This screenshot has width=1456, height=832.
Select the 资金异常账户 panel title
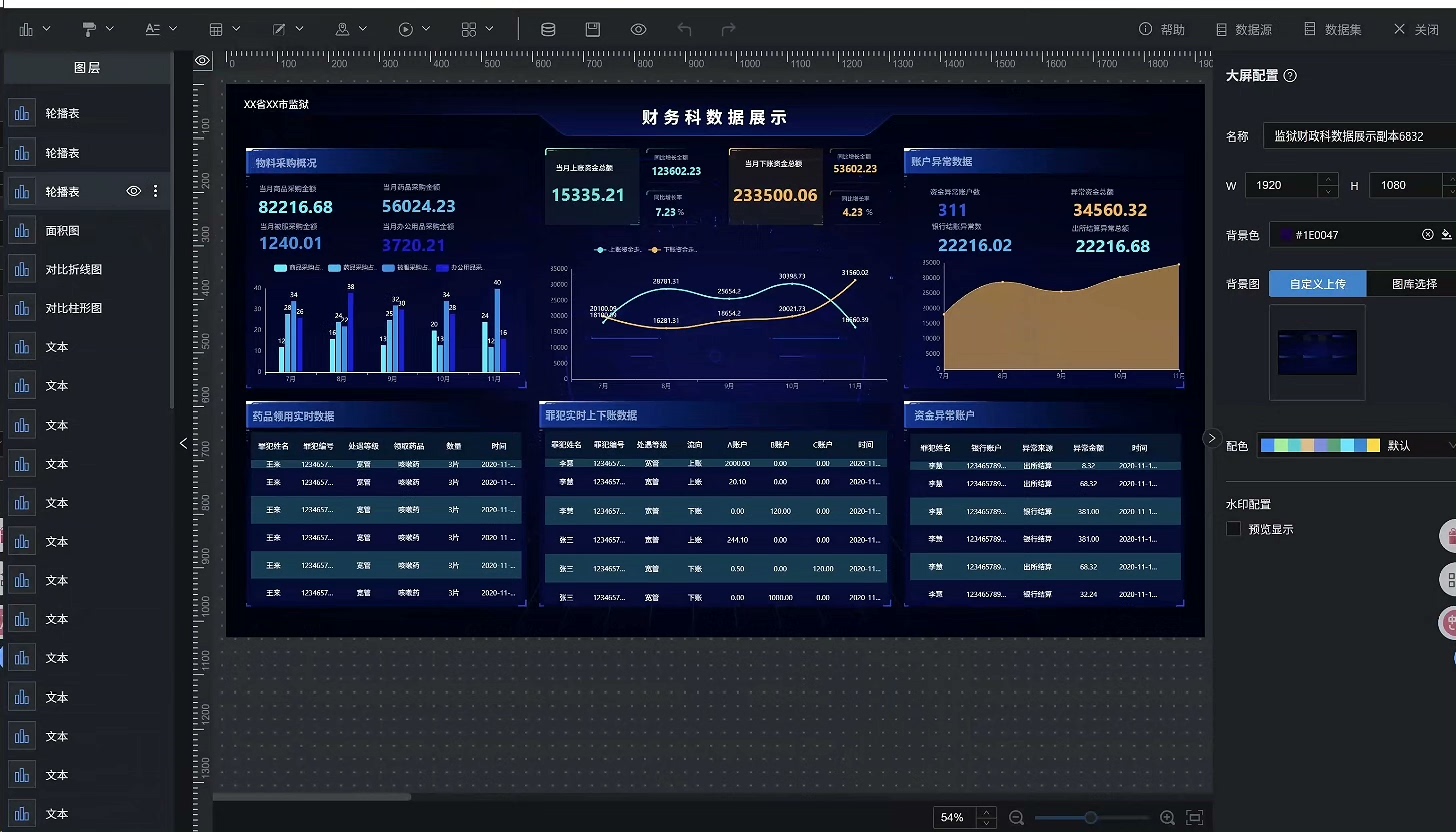[943, 415]
